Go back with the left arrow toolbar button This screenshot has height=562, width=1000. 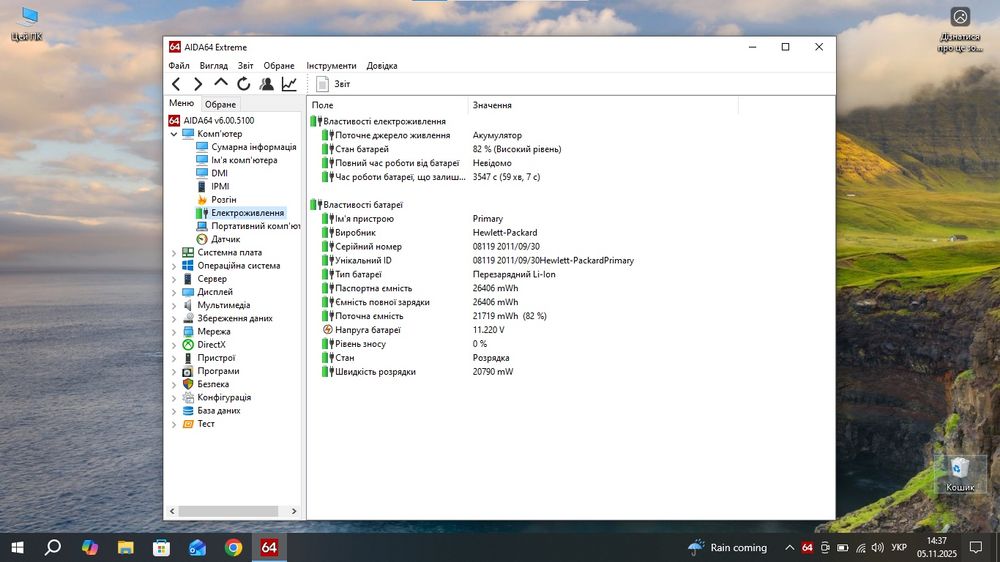[x=176, y=84]
